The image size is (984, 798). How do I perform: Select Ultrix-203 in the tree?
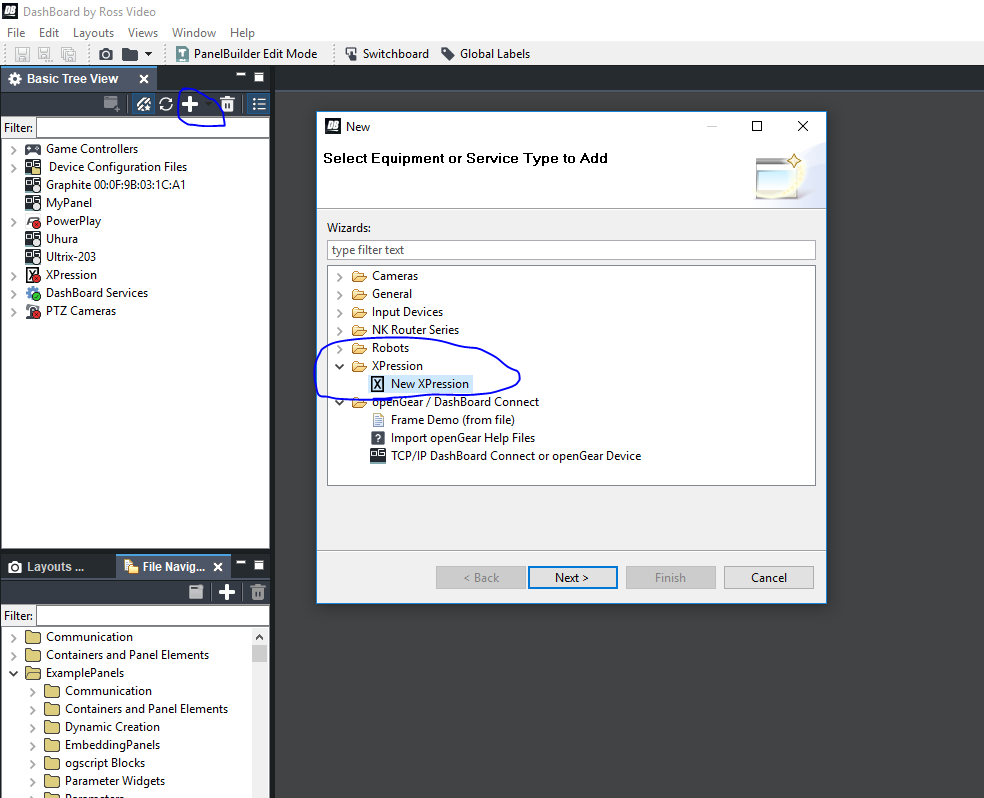pyautogui.click(x=70, y=257)
